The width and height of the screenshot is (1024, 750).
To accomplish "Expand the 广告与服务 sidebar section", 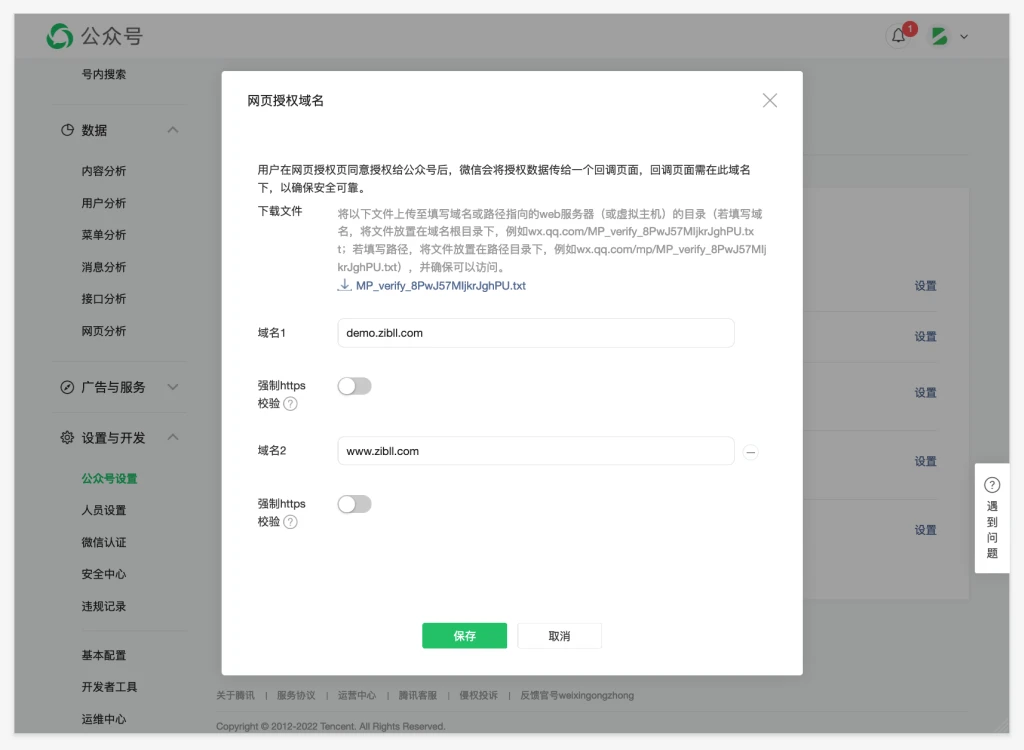I will point(172,387).
